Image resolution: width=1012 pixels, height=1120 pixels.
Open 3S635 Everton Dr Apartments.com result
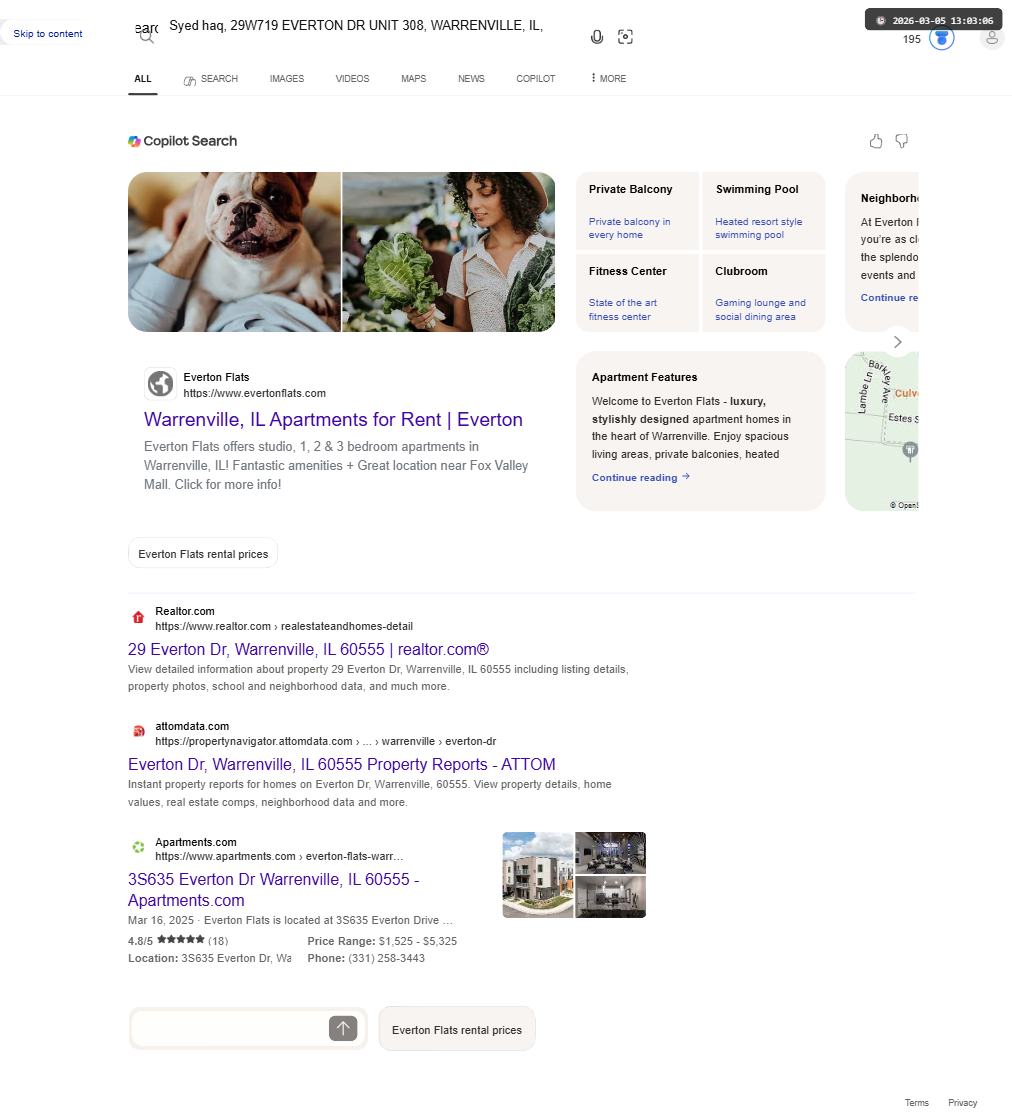[x=274, y=890]
